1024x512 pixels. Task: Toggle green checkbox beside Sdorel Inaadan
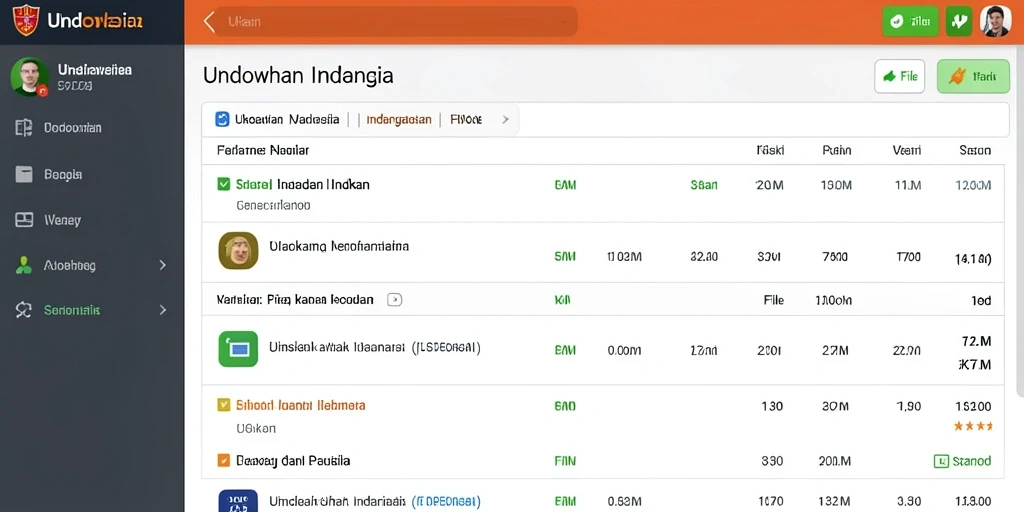(x=223, y=184)
